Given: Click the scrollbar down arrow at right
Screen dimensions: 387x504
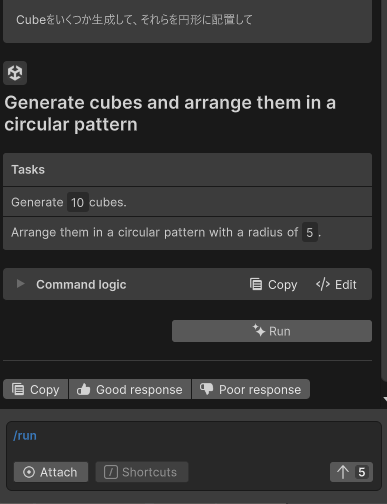Looking at the screenshot, I should (385, 398).
